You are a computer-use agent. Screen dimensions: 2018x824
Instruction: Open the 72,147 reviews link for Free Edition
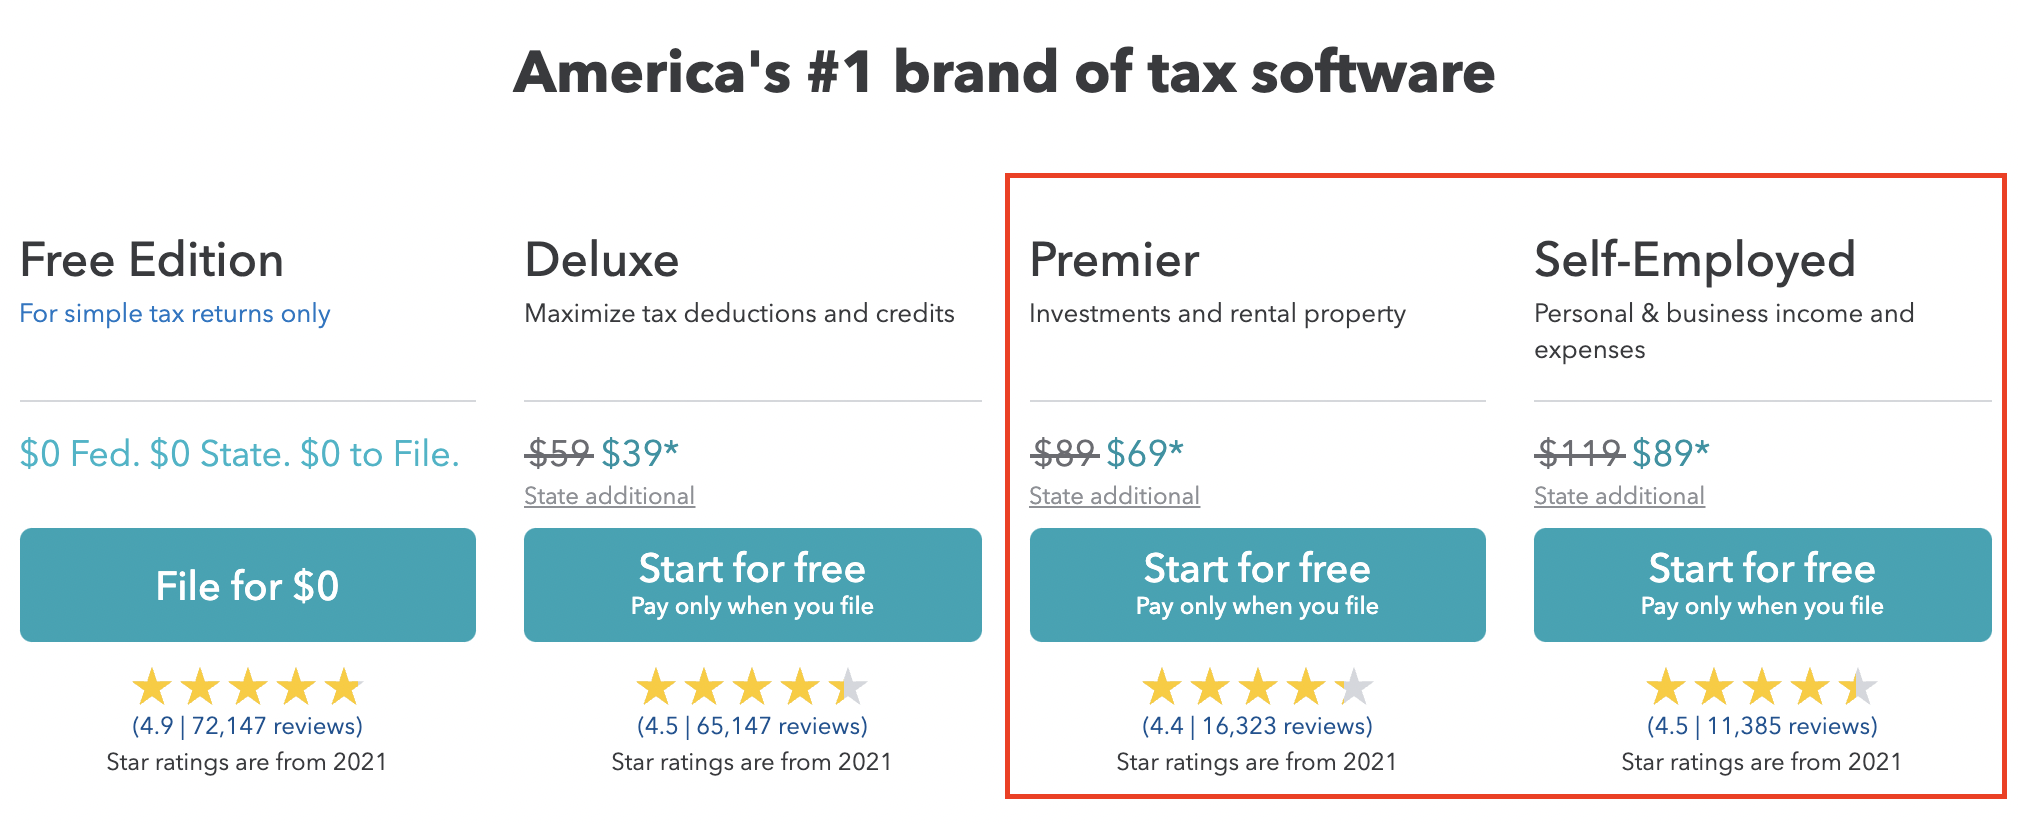tap(246, 726)
